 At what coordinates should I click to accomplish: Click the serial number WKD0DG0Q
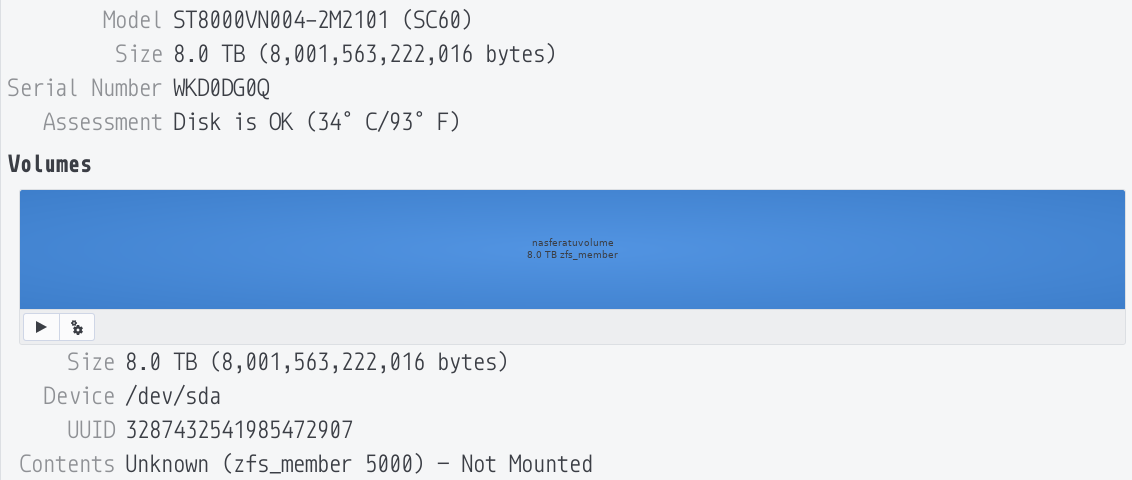click(222, 88)
